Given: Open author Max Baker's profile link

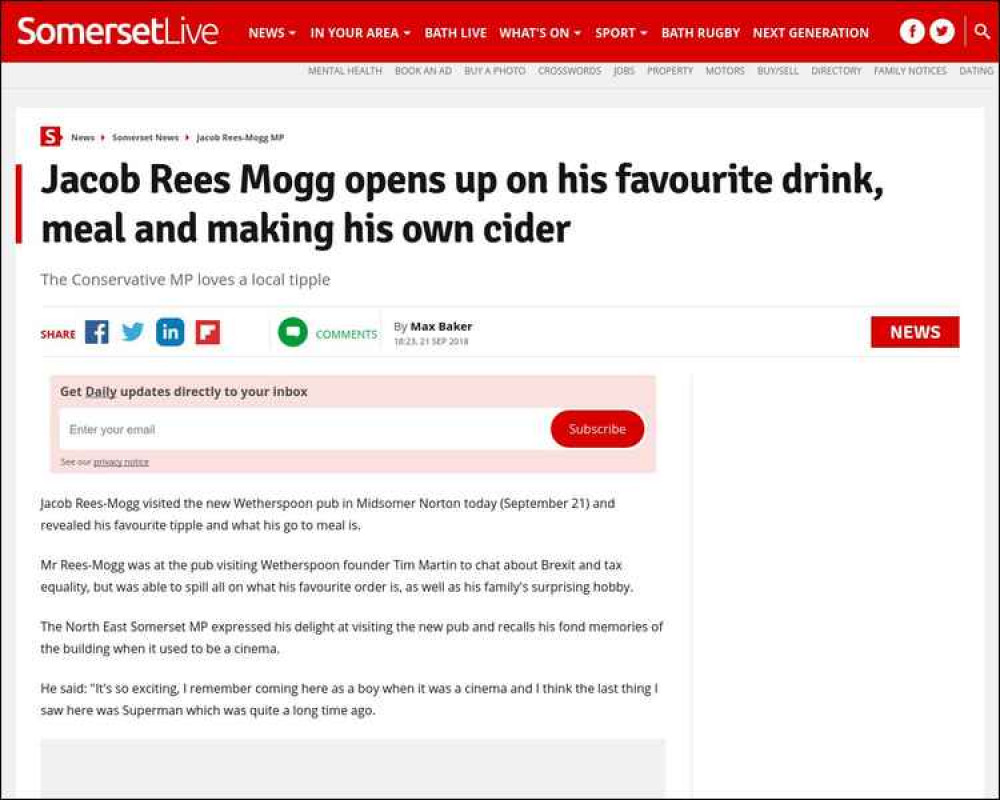Looking at the screenshot, I should tap(441, 327).
